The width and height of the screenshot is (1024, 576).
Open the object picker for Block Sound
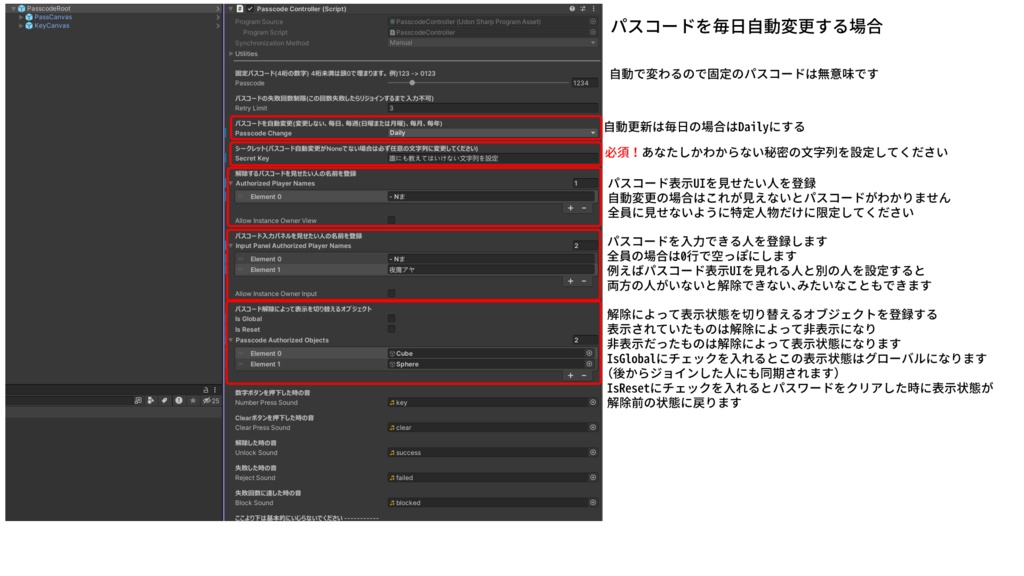tap(591, 502)
